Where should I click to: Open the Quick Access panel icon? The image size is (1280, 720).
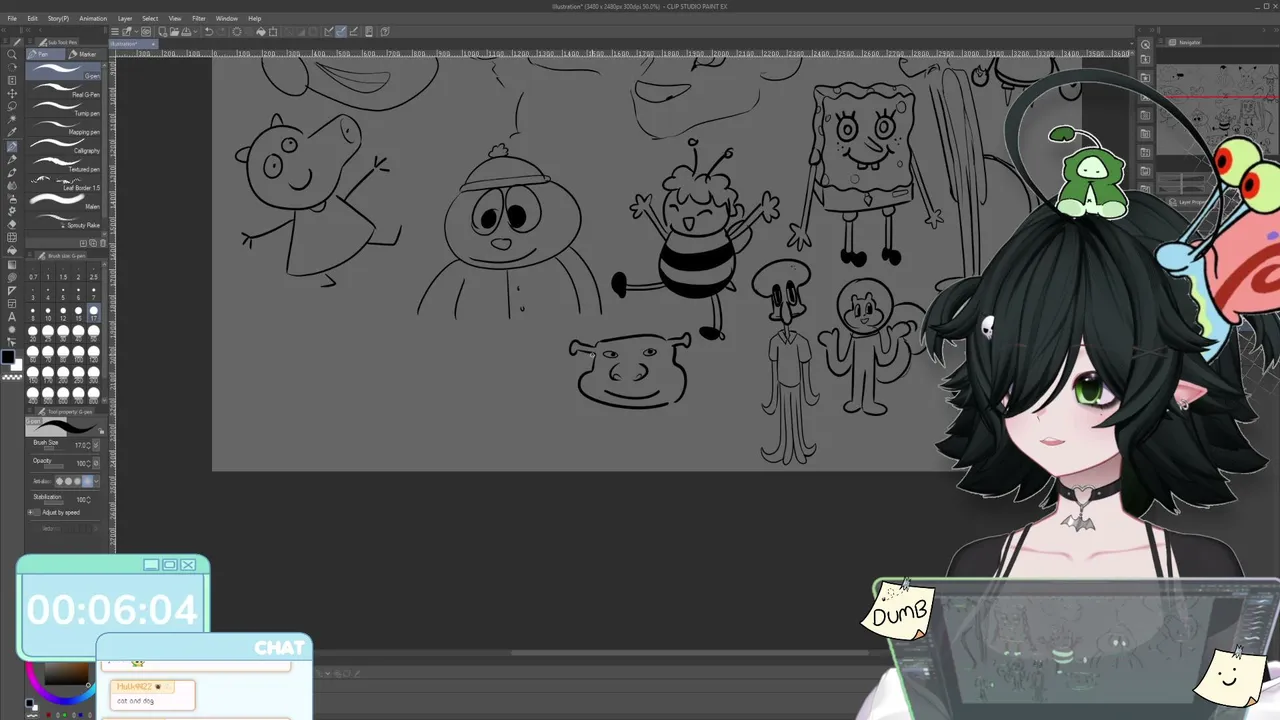point(1146,44)
